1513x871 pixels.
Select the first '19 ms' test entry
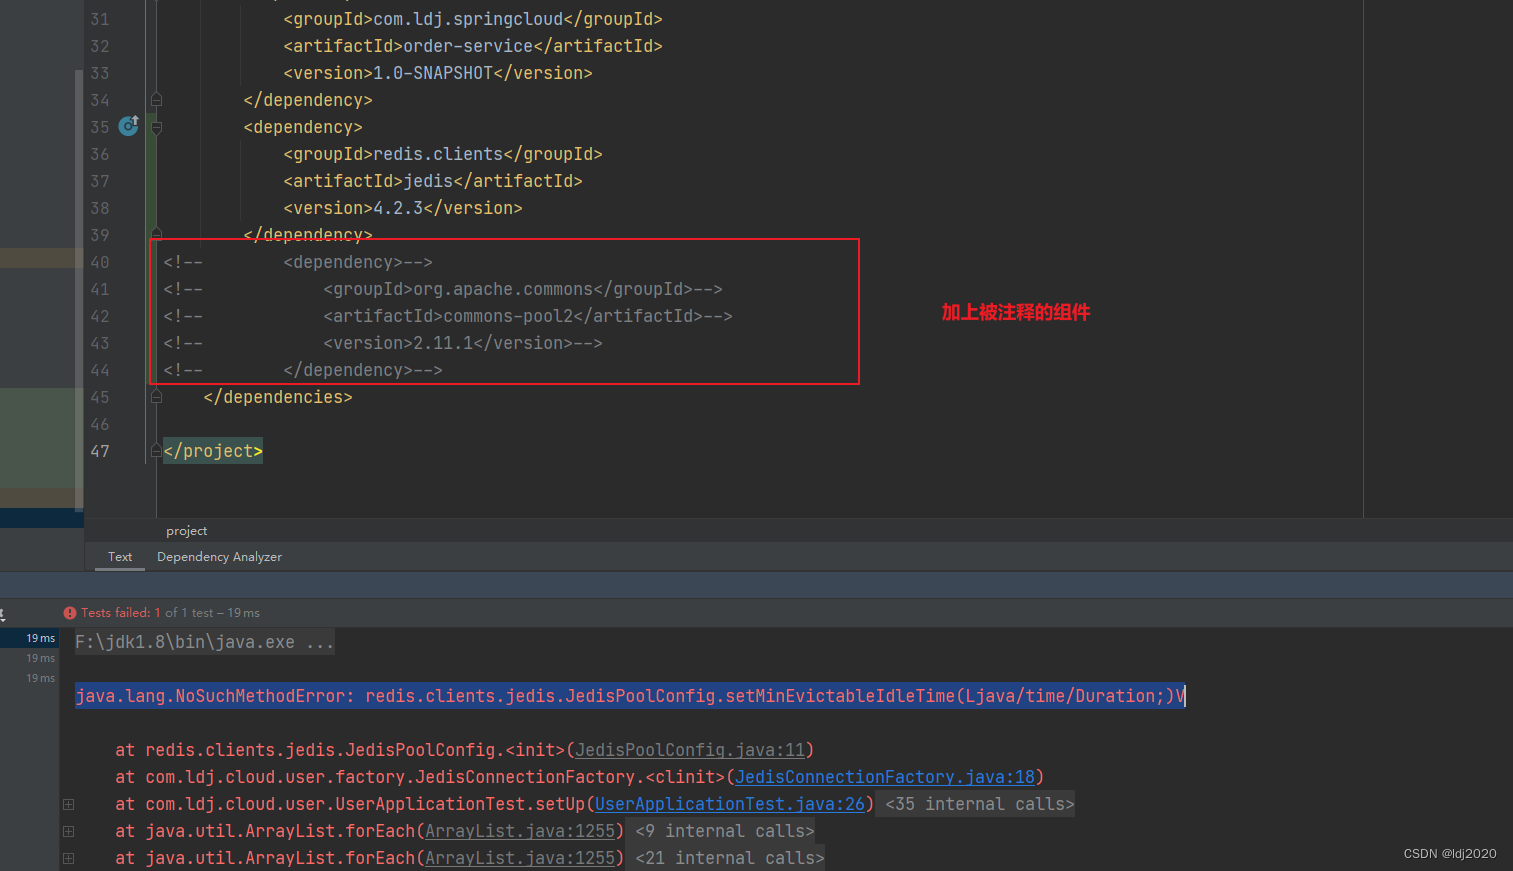click(39, 637)
